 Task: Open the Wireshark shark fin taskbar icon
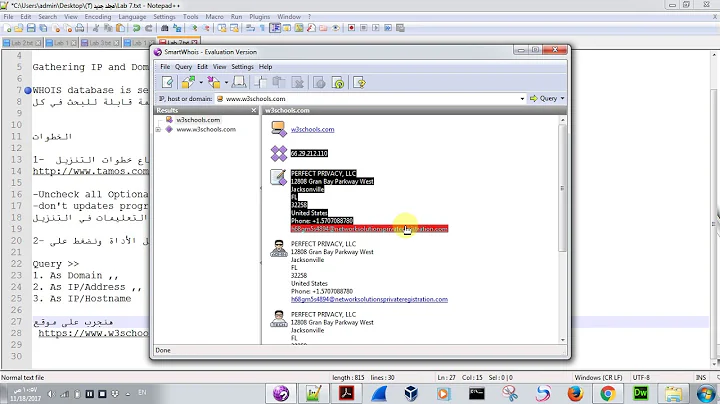click(x=379, y=393)
